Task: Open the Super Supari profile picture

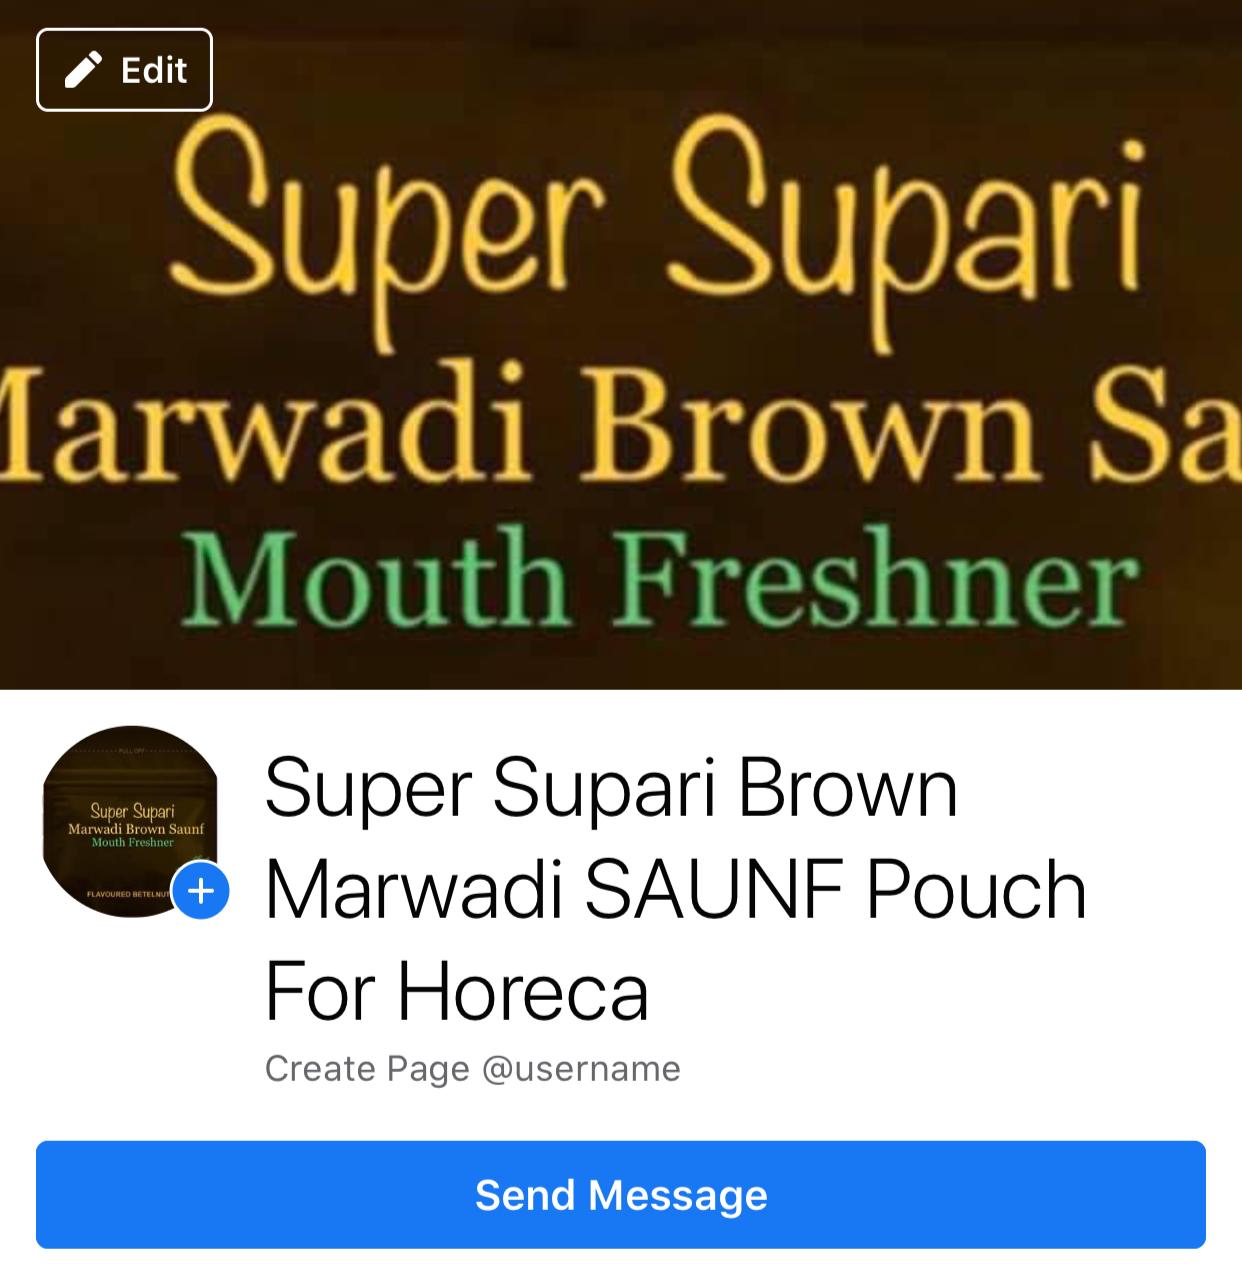Action: tap(130, 822)
